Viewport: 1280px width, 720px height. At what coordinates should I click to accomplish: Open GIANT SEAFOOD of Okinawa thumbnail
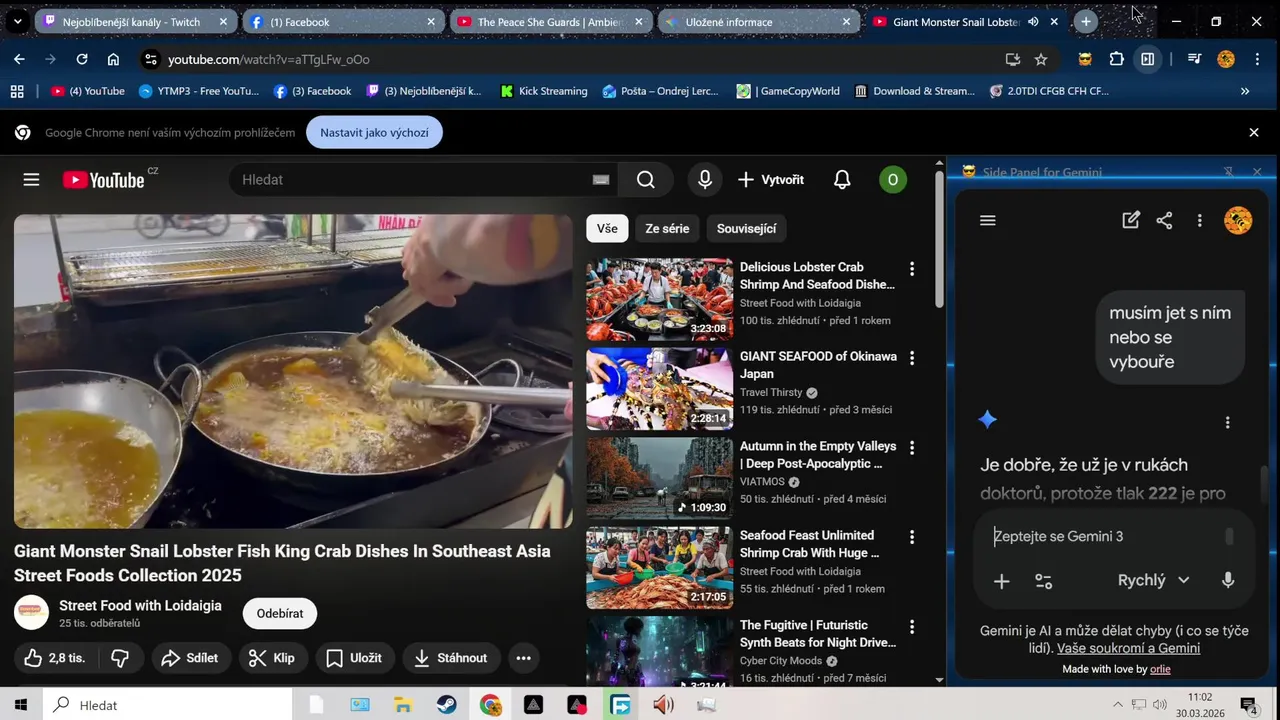pos(659,389)
